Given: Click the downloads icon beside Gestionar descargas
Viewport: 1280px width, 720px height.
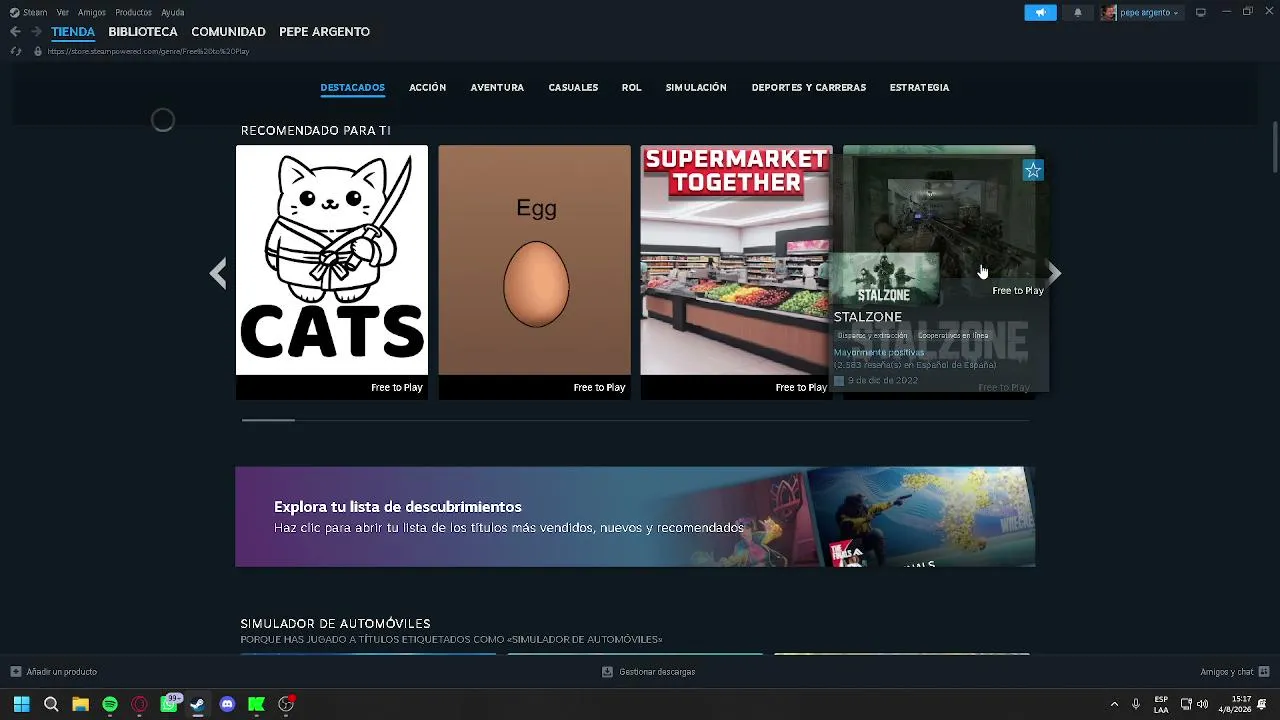Looking at the screenshot, I should 607,672.
